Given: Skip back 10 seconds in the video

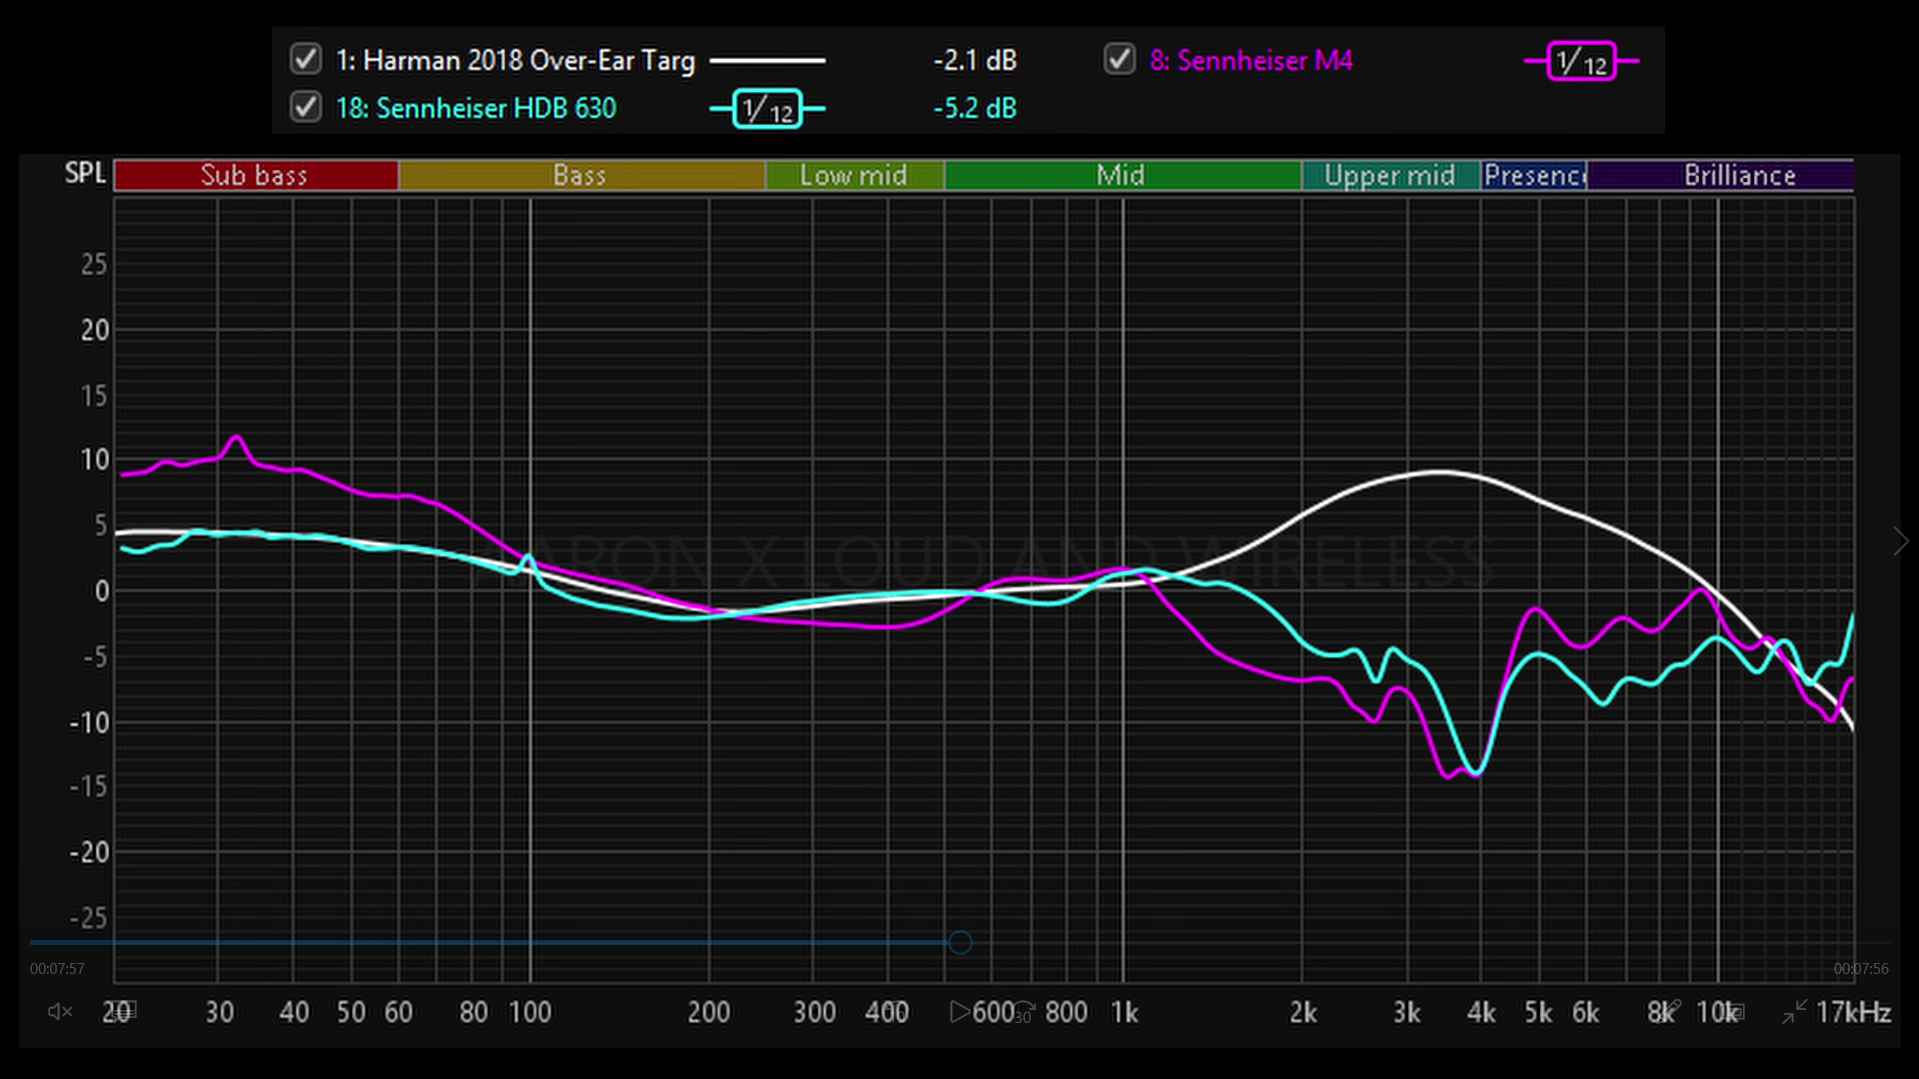Looking at the screenshot, I should coord(896,1012).
